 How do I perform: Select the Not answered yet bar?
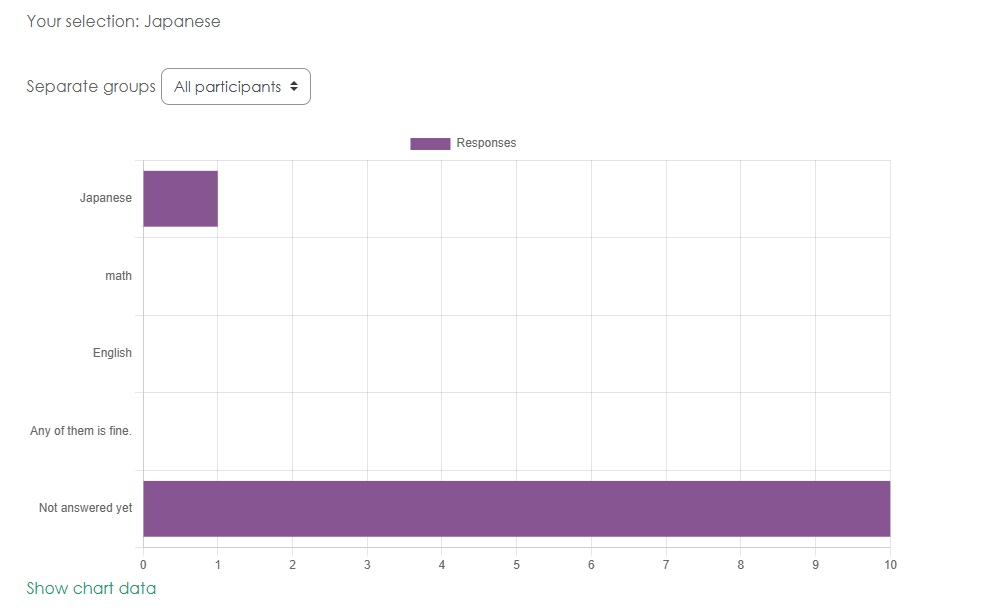pyautogui.click(x=516, y=508)
